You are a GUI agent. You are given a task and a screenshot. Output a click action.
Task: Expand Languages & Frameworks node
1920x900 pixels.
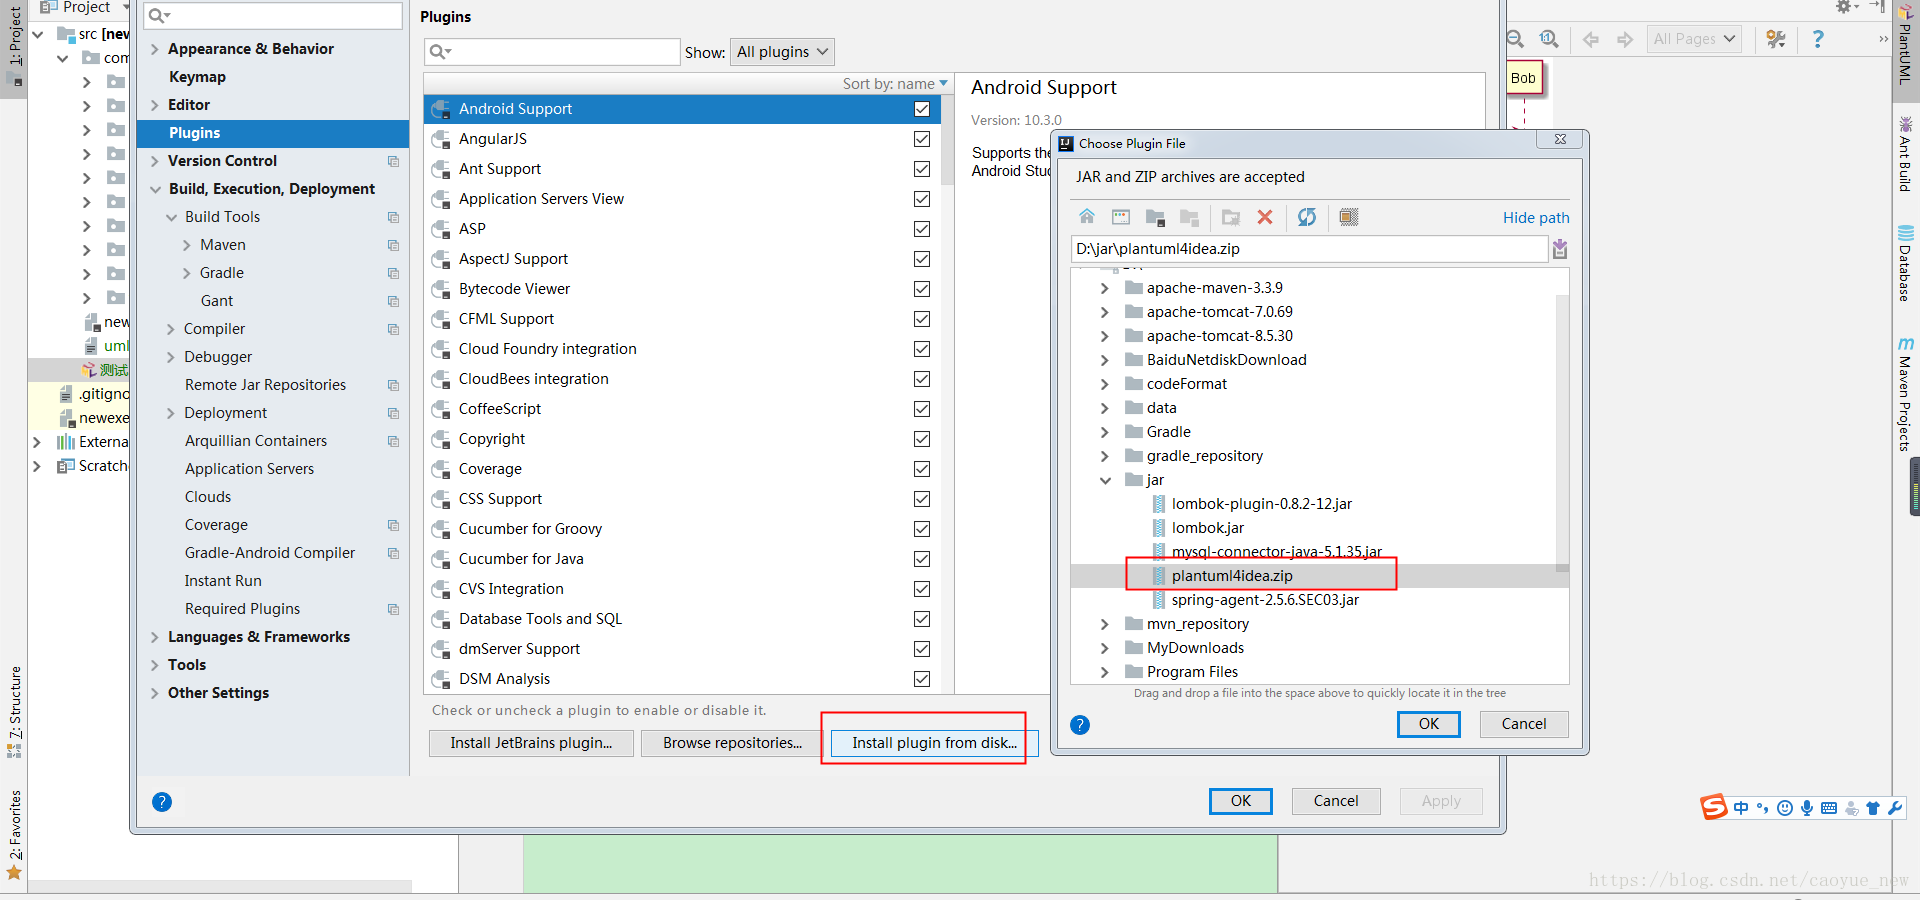[154, 637]
